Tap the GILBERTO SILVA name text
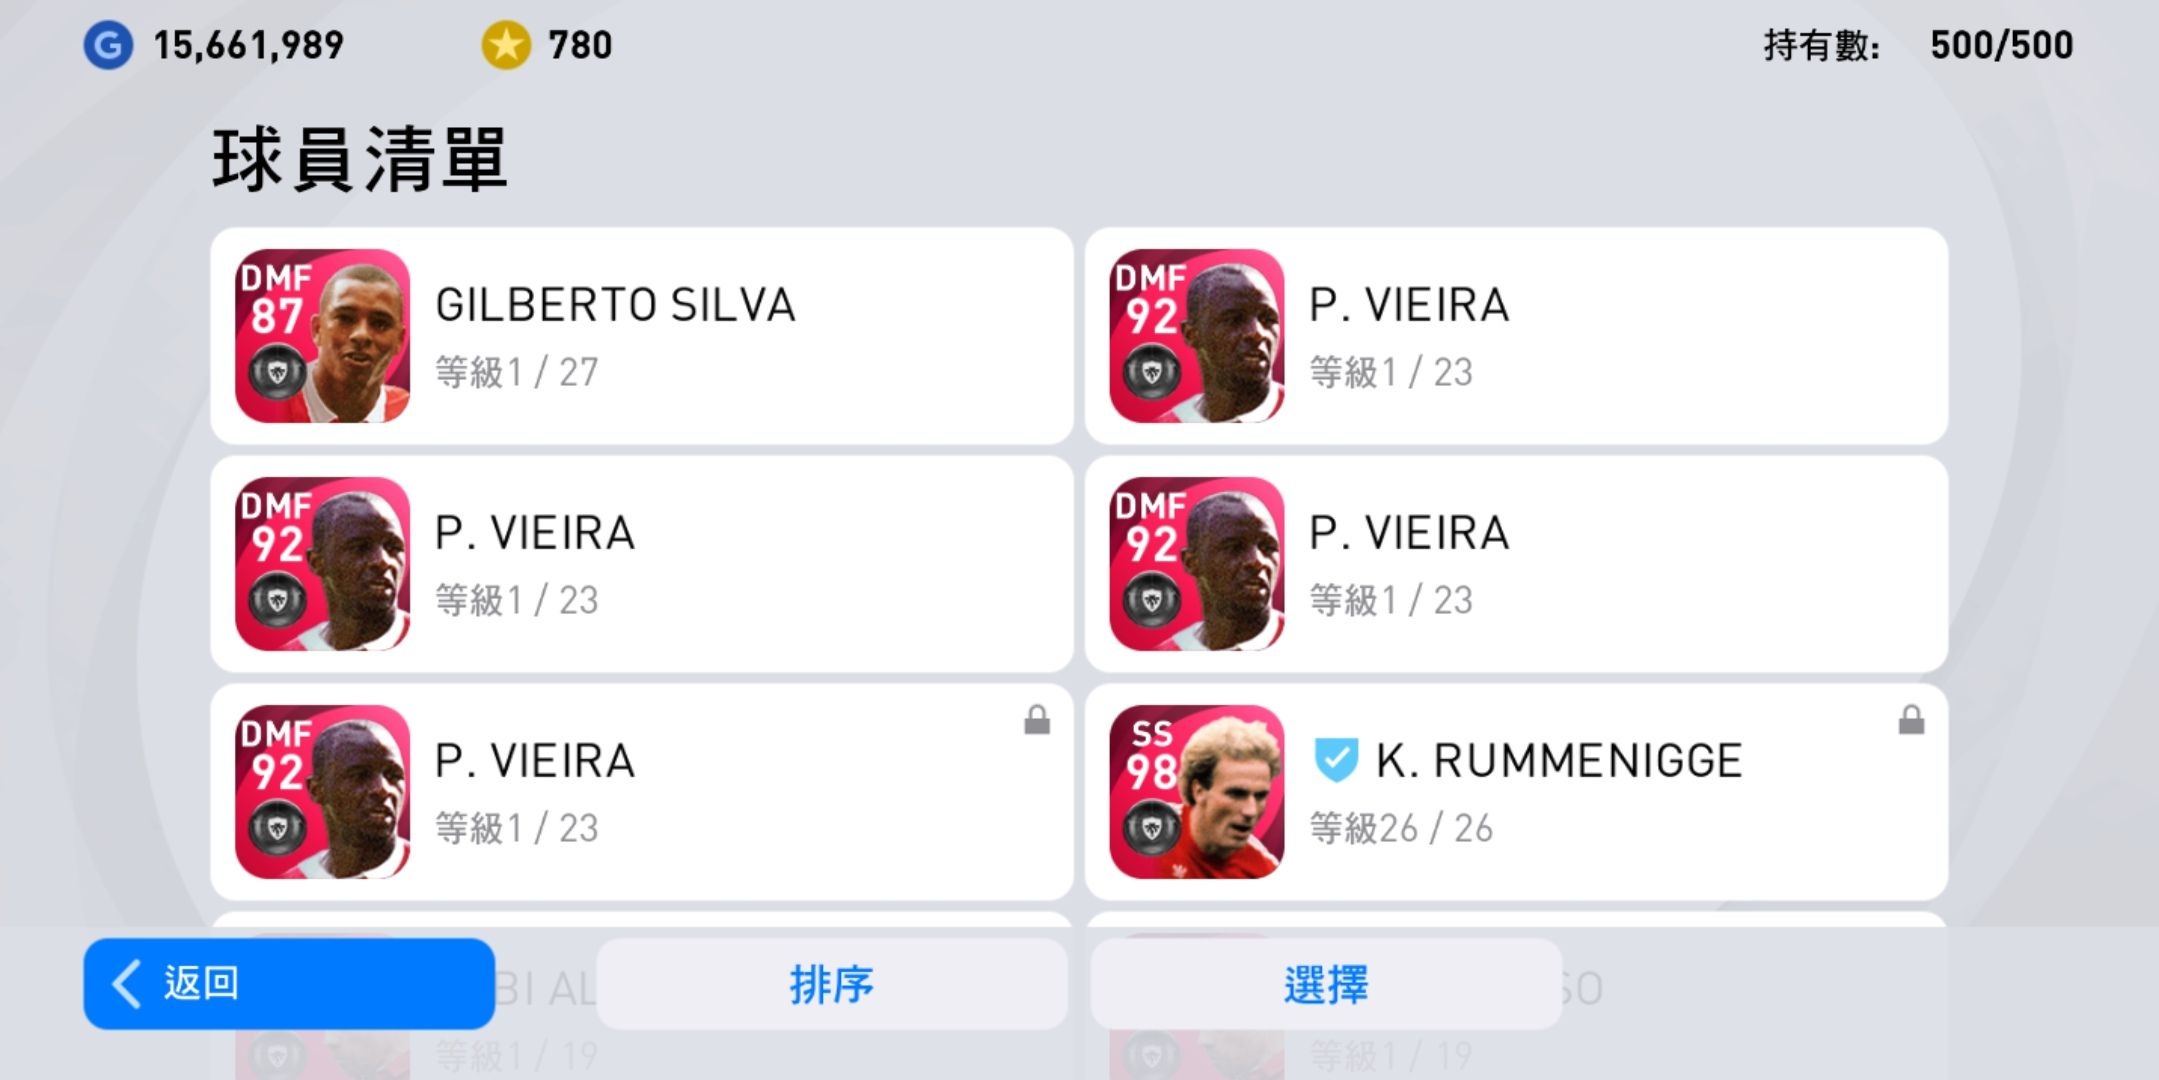The height and width of the screenshot is (1080, 2159). (x=615, y=305)
